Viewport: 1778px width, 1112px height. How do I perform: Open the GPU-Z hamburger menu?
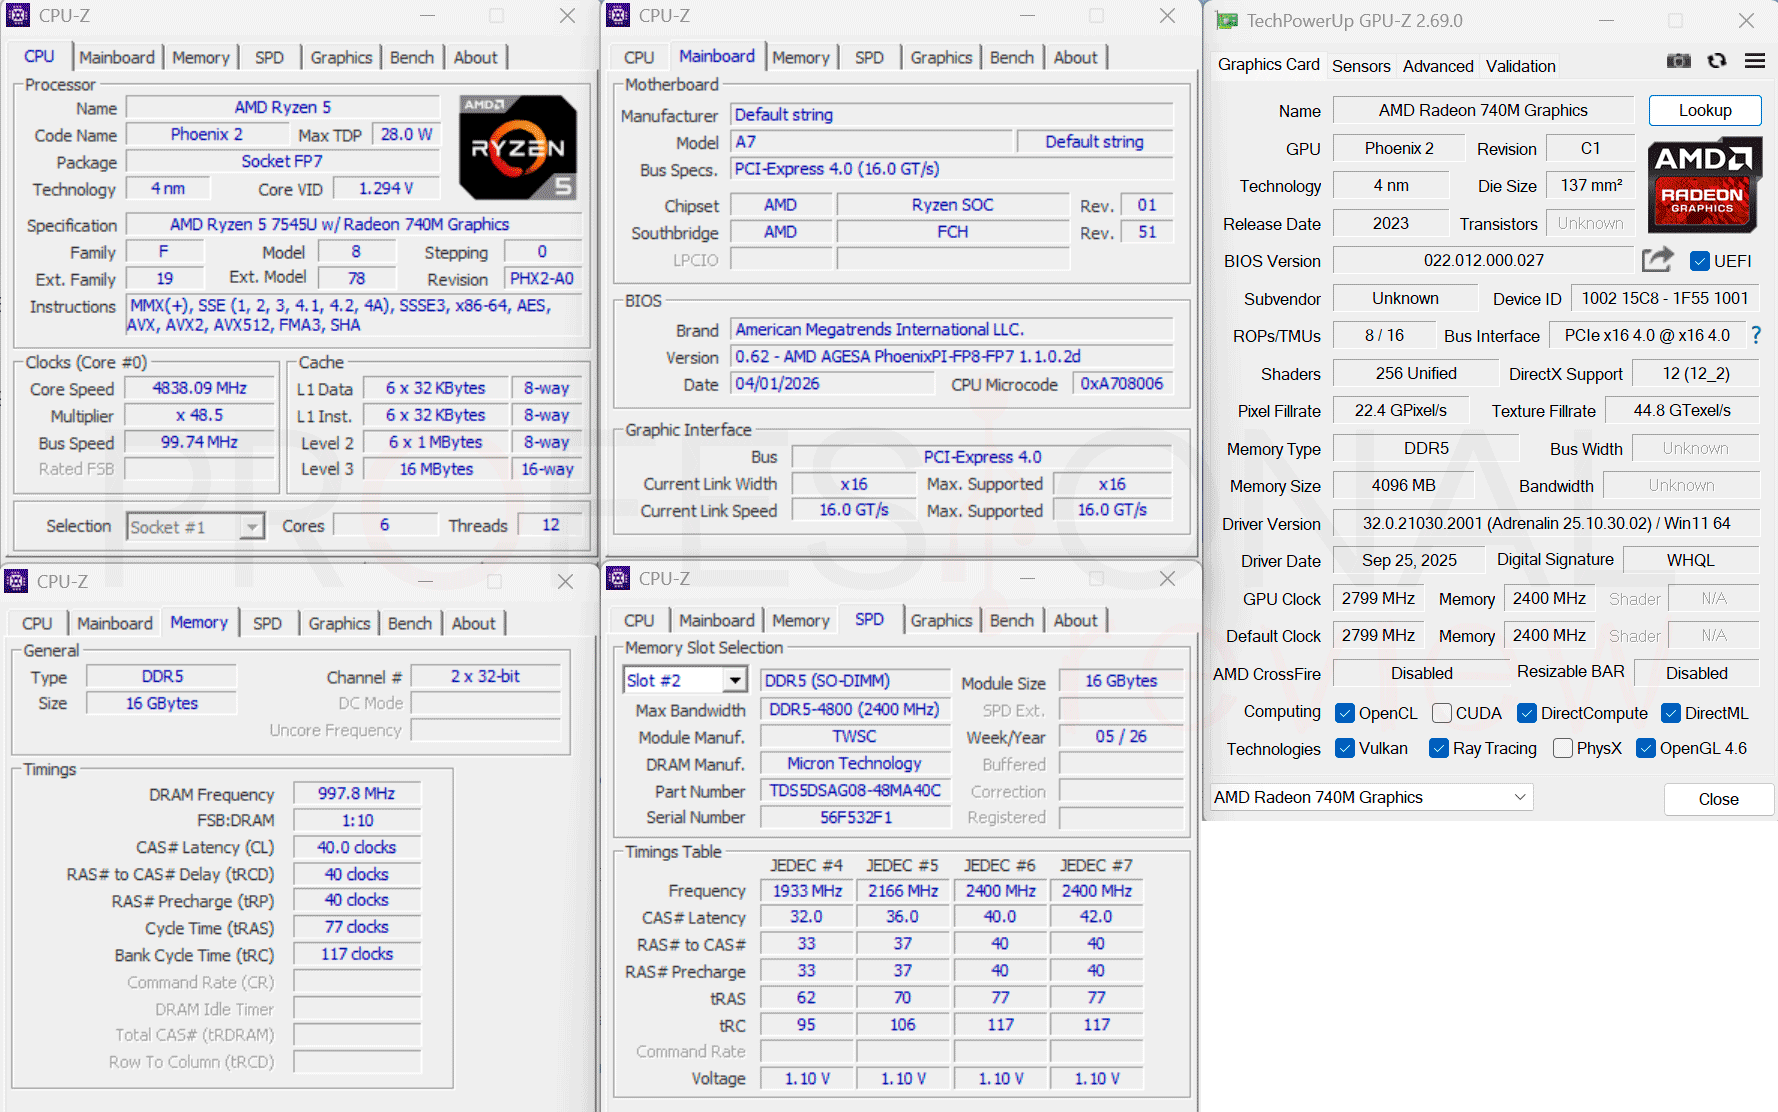tap(1755, 61)
